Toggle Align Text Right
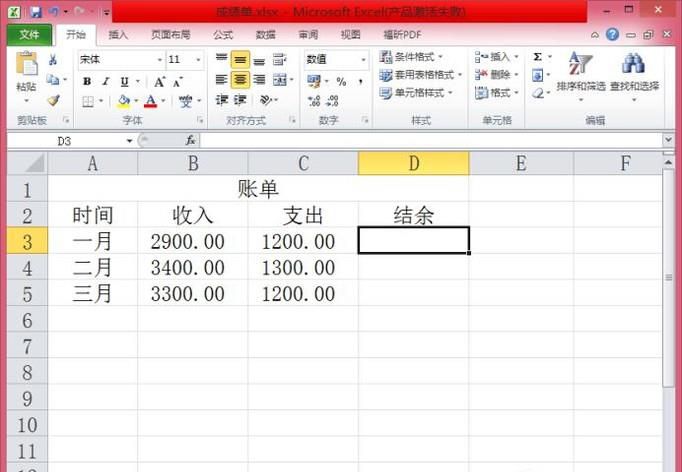682x472 pixels. tap(259, 80)
